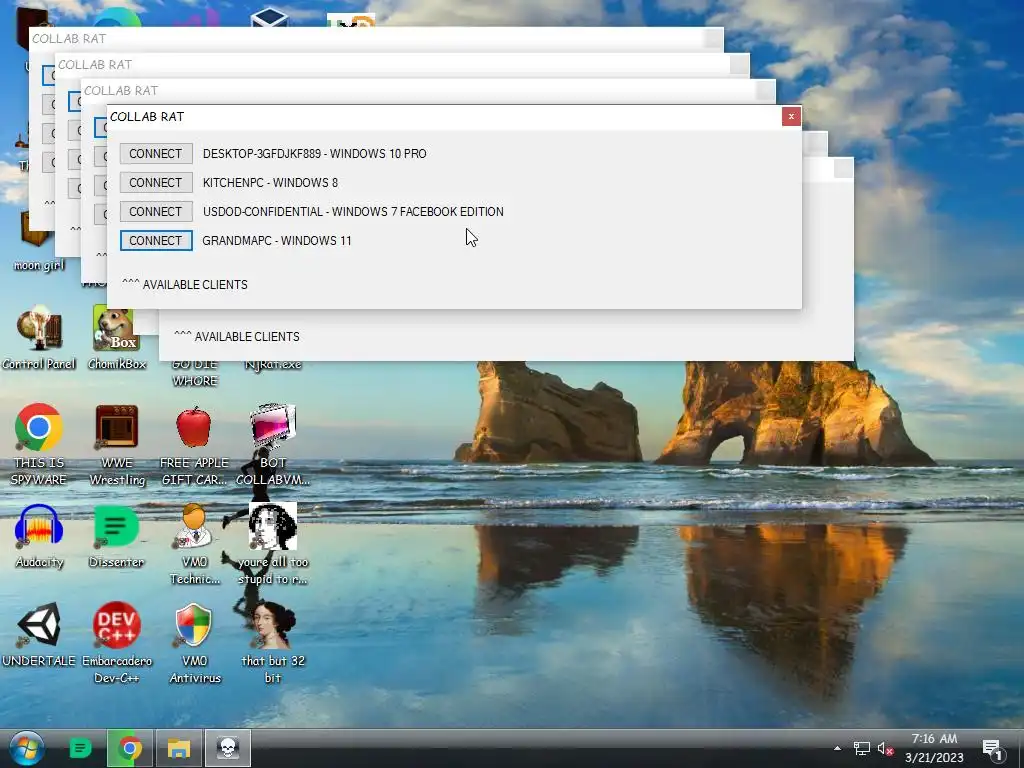Open the network status tray icon
The width and height of the screenshot is (1024, 768).
pos(862,748)
